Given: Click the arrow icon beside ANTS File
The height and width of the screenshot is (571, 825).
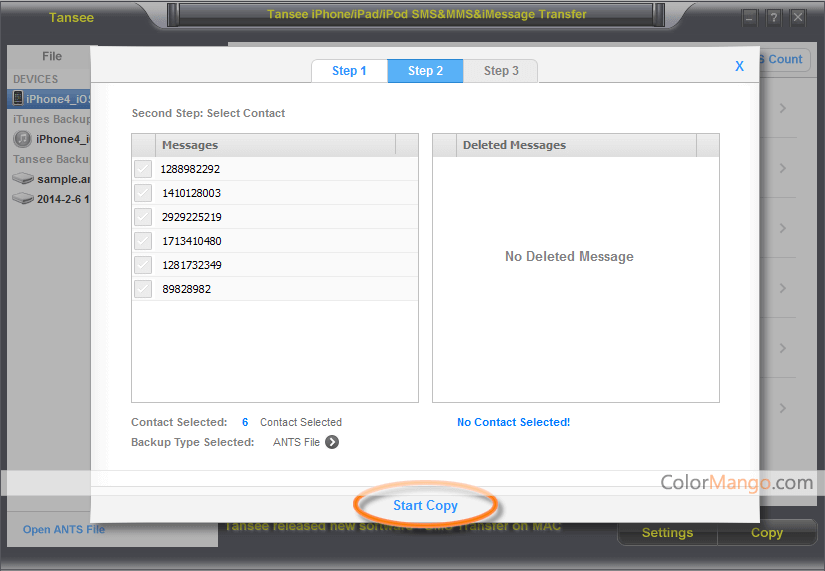Looking at the screenshot, I should click(332, 442).
